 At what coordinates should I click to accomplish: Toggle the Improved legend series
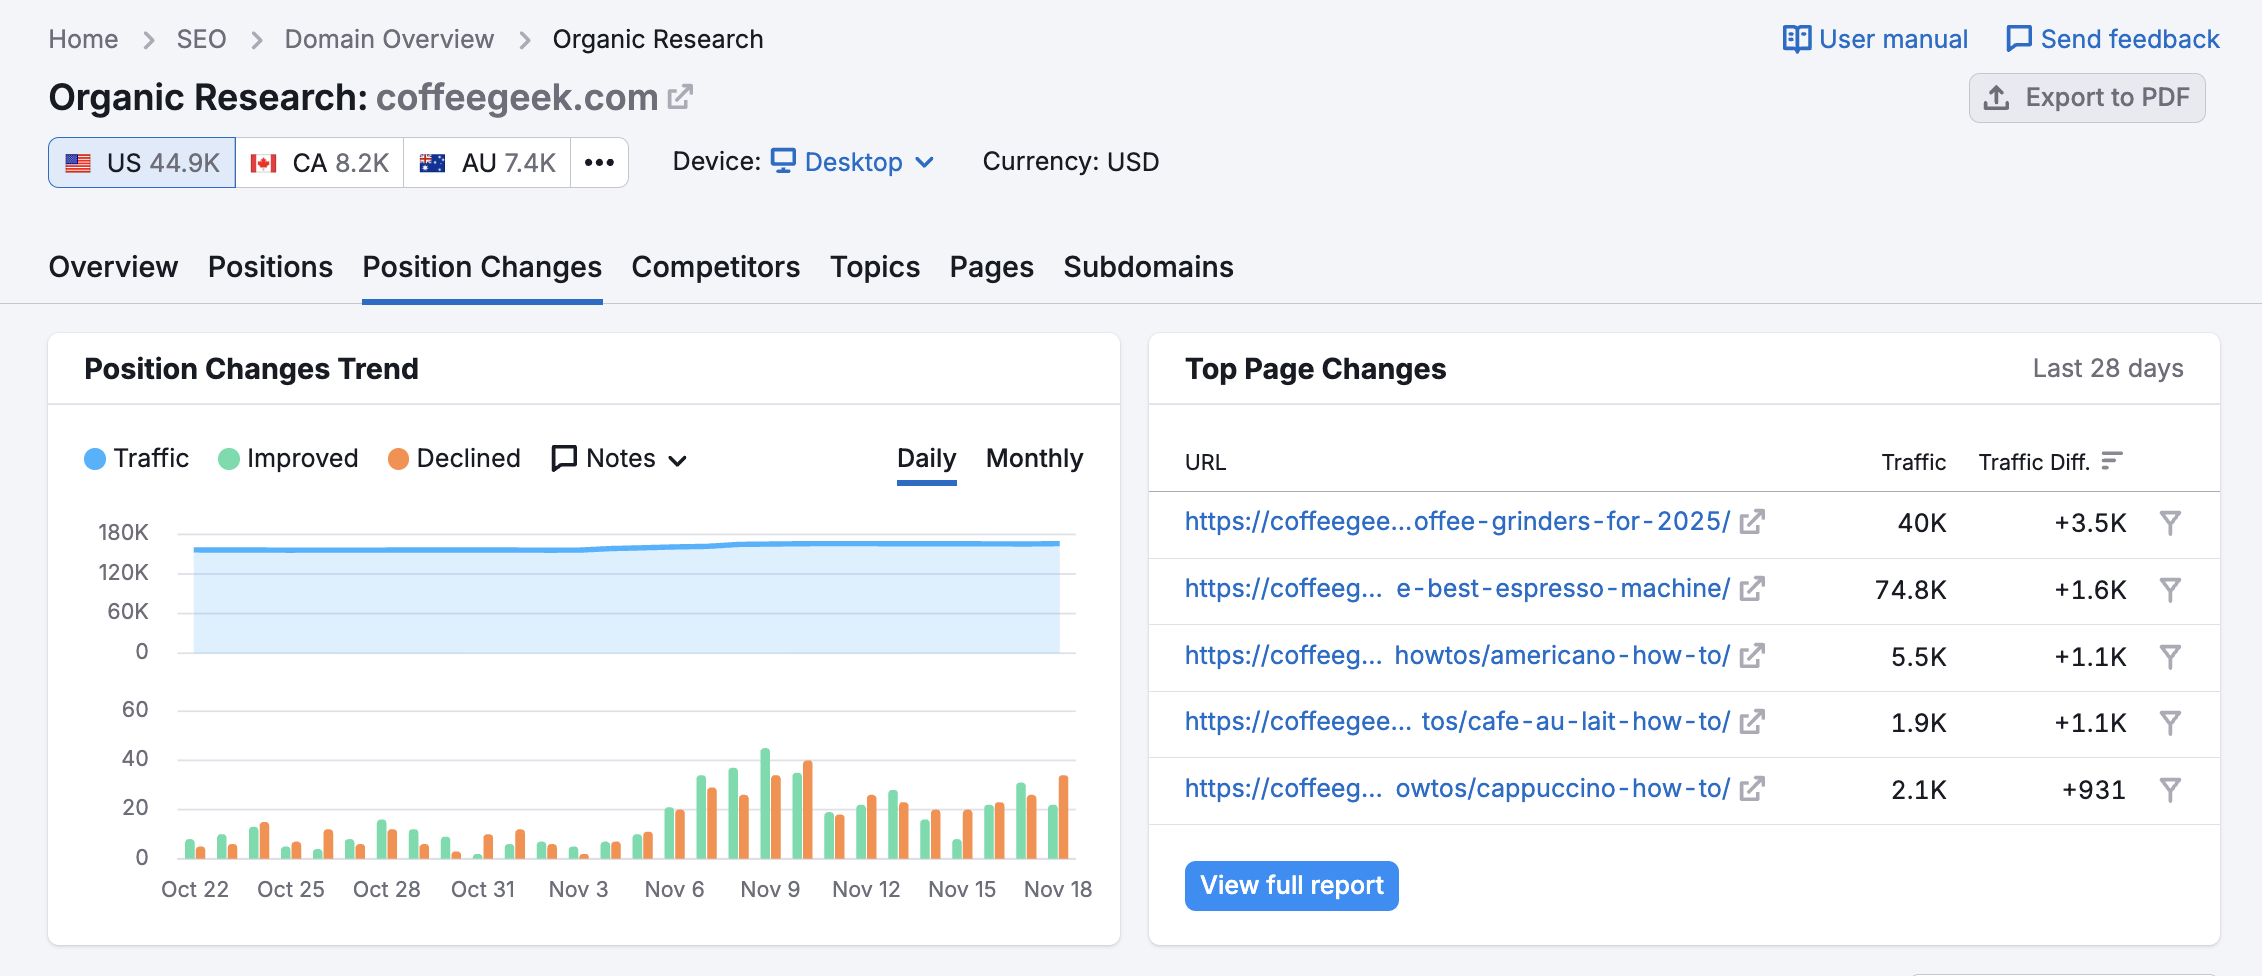[288, 459]
